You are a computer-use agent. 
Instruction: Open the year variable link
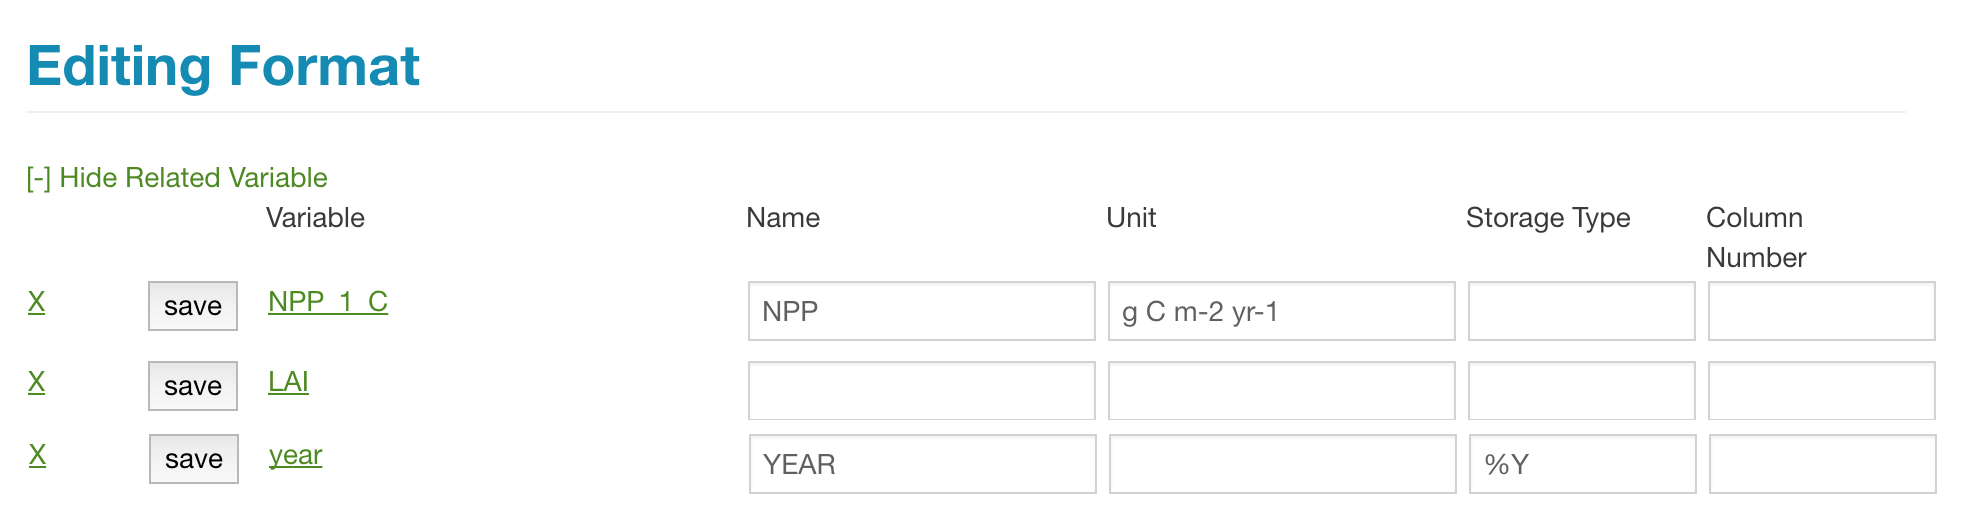[295, 455]
